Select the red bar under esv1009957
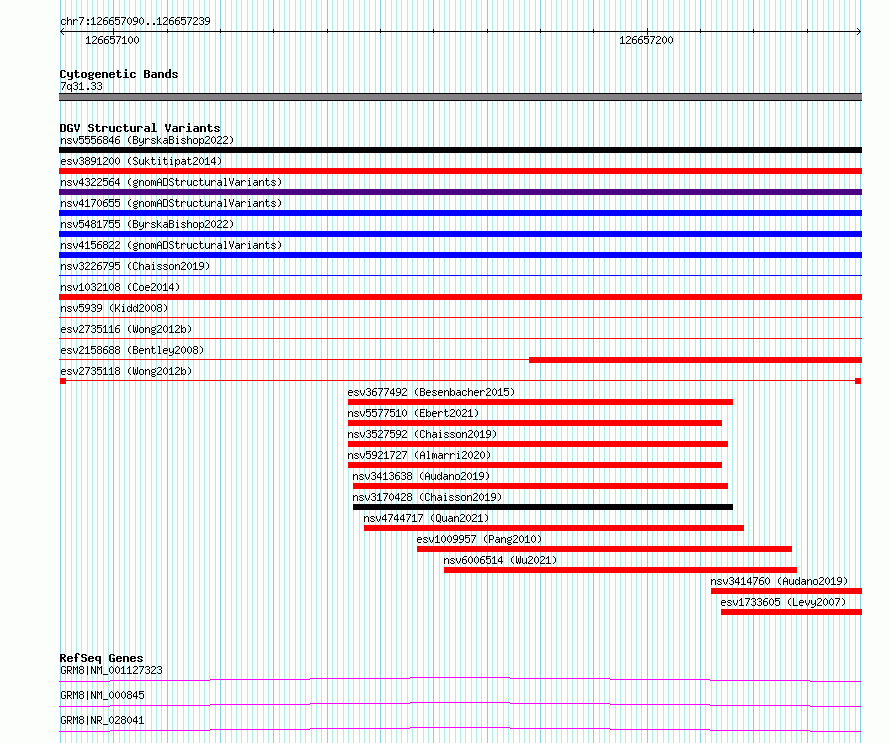 pos(604,549)
